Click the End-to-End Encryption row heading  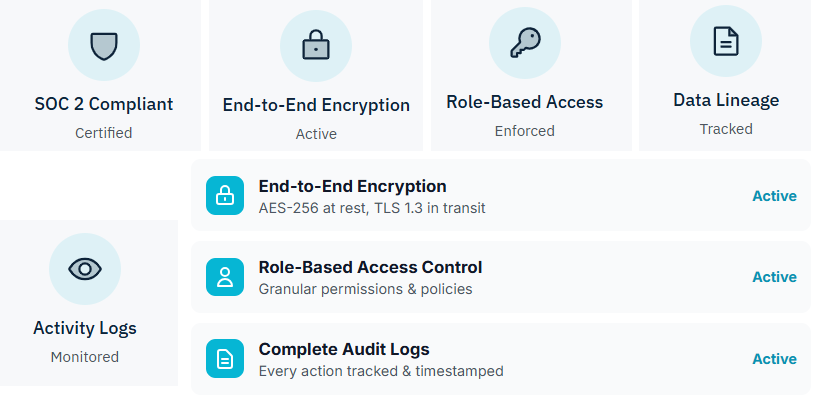(x=352, y=186)
